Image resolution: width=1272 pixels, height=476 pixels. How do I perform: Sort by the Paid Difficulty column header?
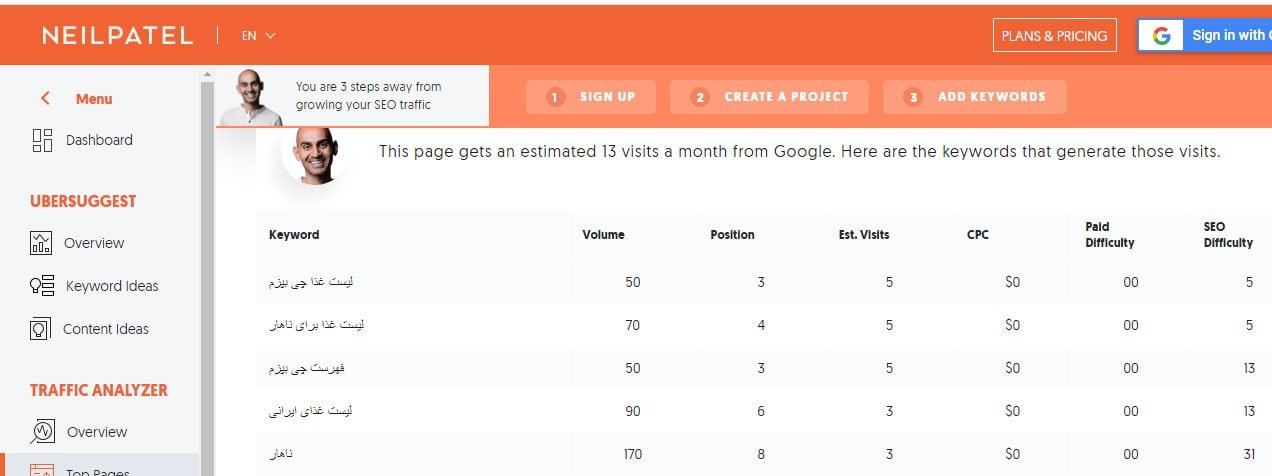click(1109, 235)
